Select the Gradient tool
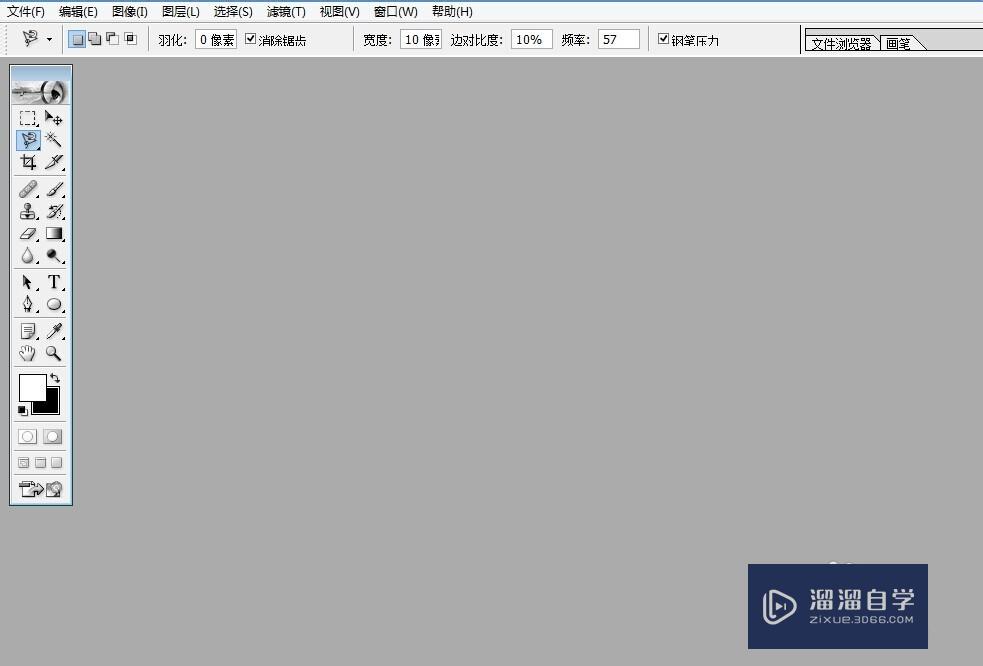The width and height of the screenshot is (983, 666). tap(54, 233)
